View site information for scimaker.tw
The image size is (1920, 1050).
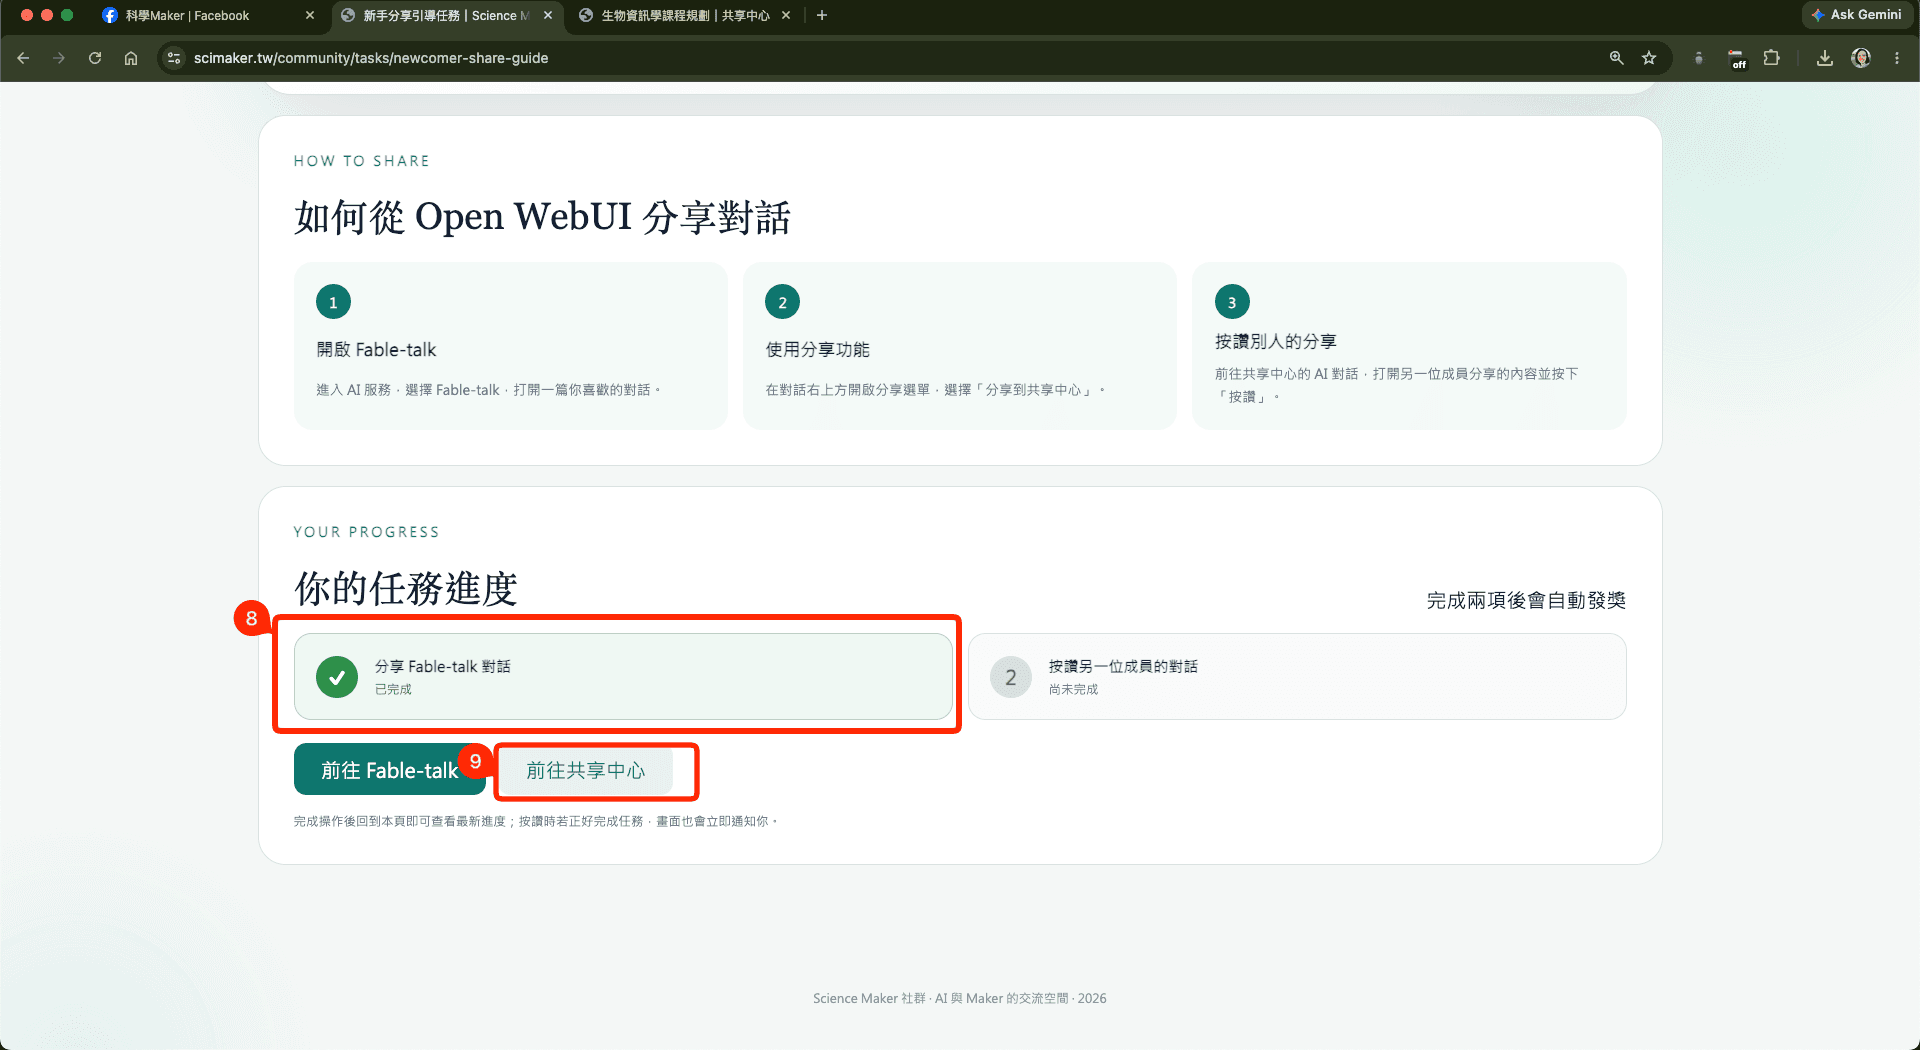pyautogui.click(x=174, y=58)
